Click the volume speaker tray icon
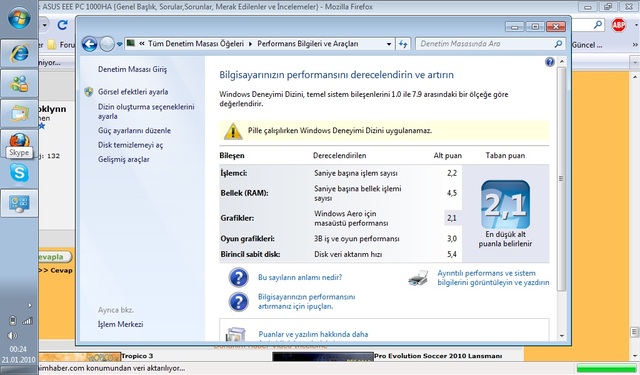Viewport: 640px width, 375px height. [x=12, y=335]
